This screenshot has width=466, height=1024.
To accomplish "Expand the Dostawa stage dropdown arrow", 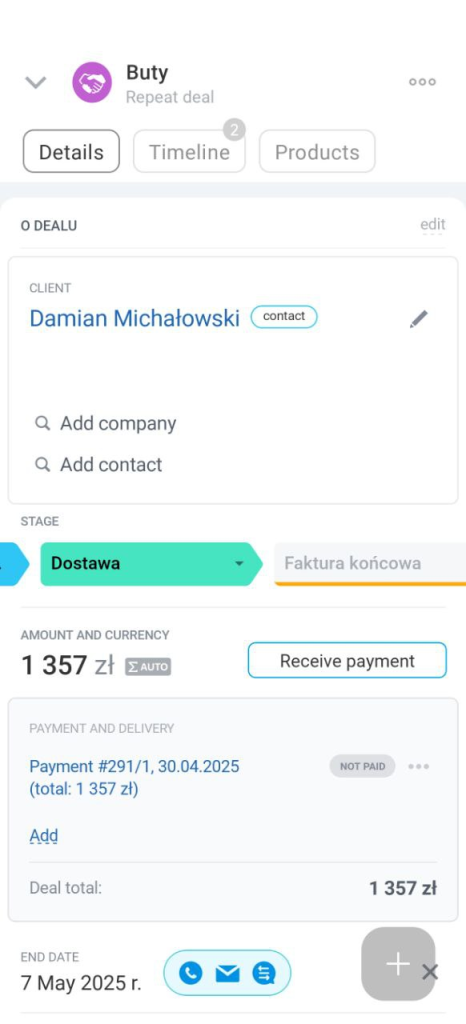I will [x=240, y=564].
